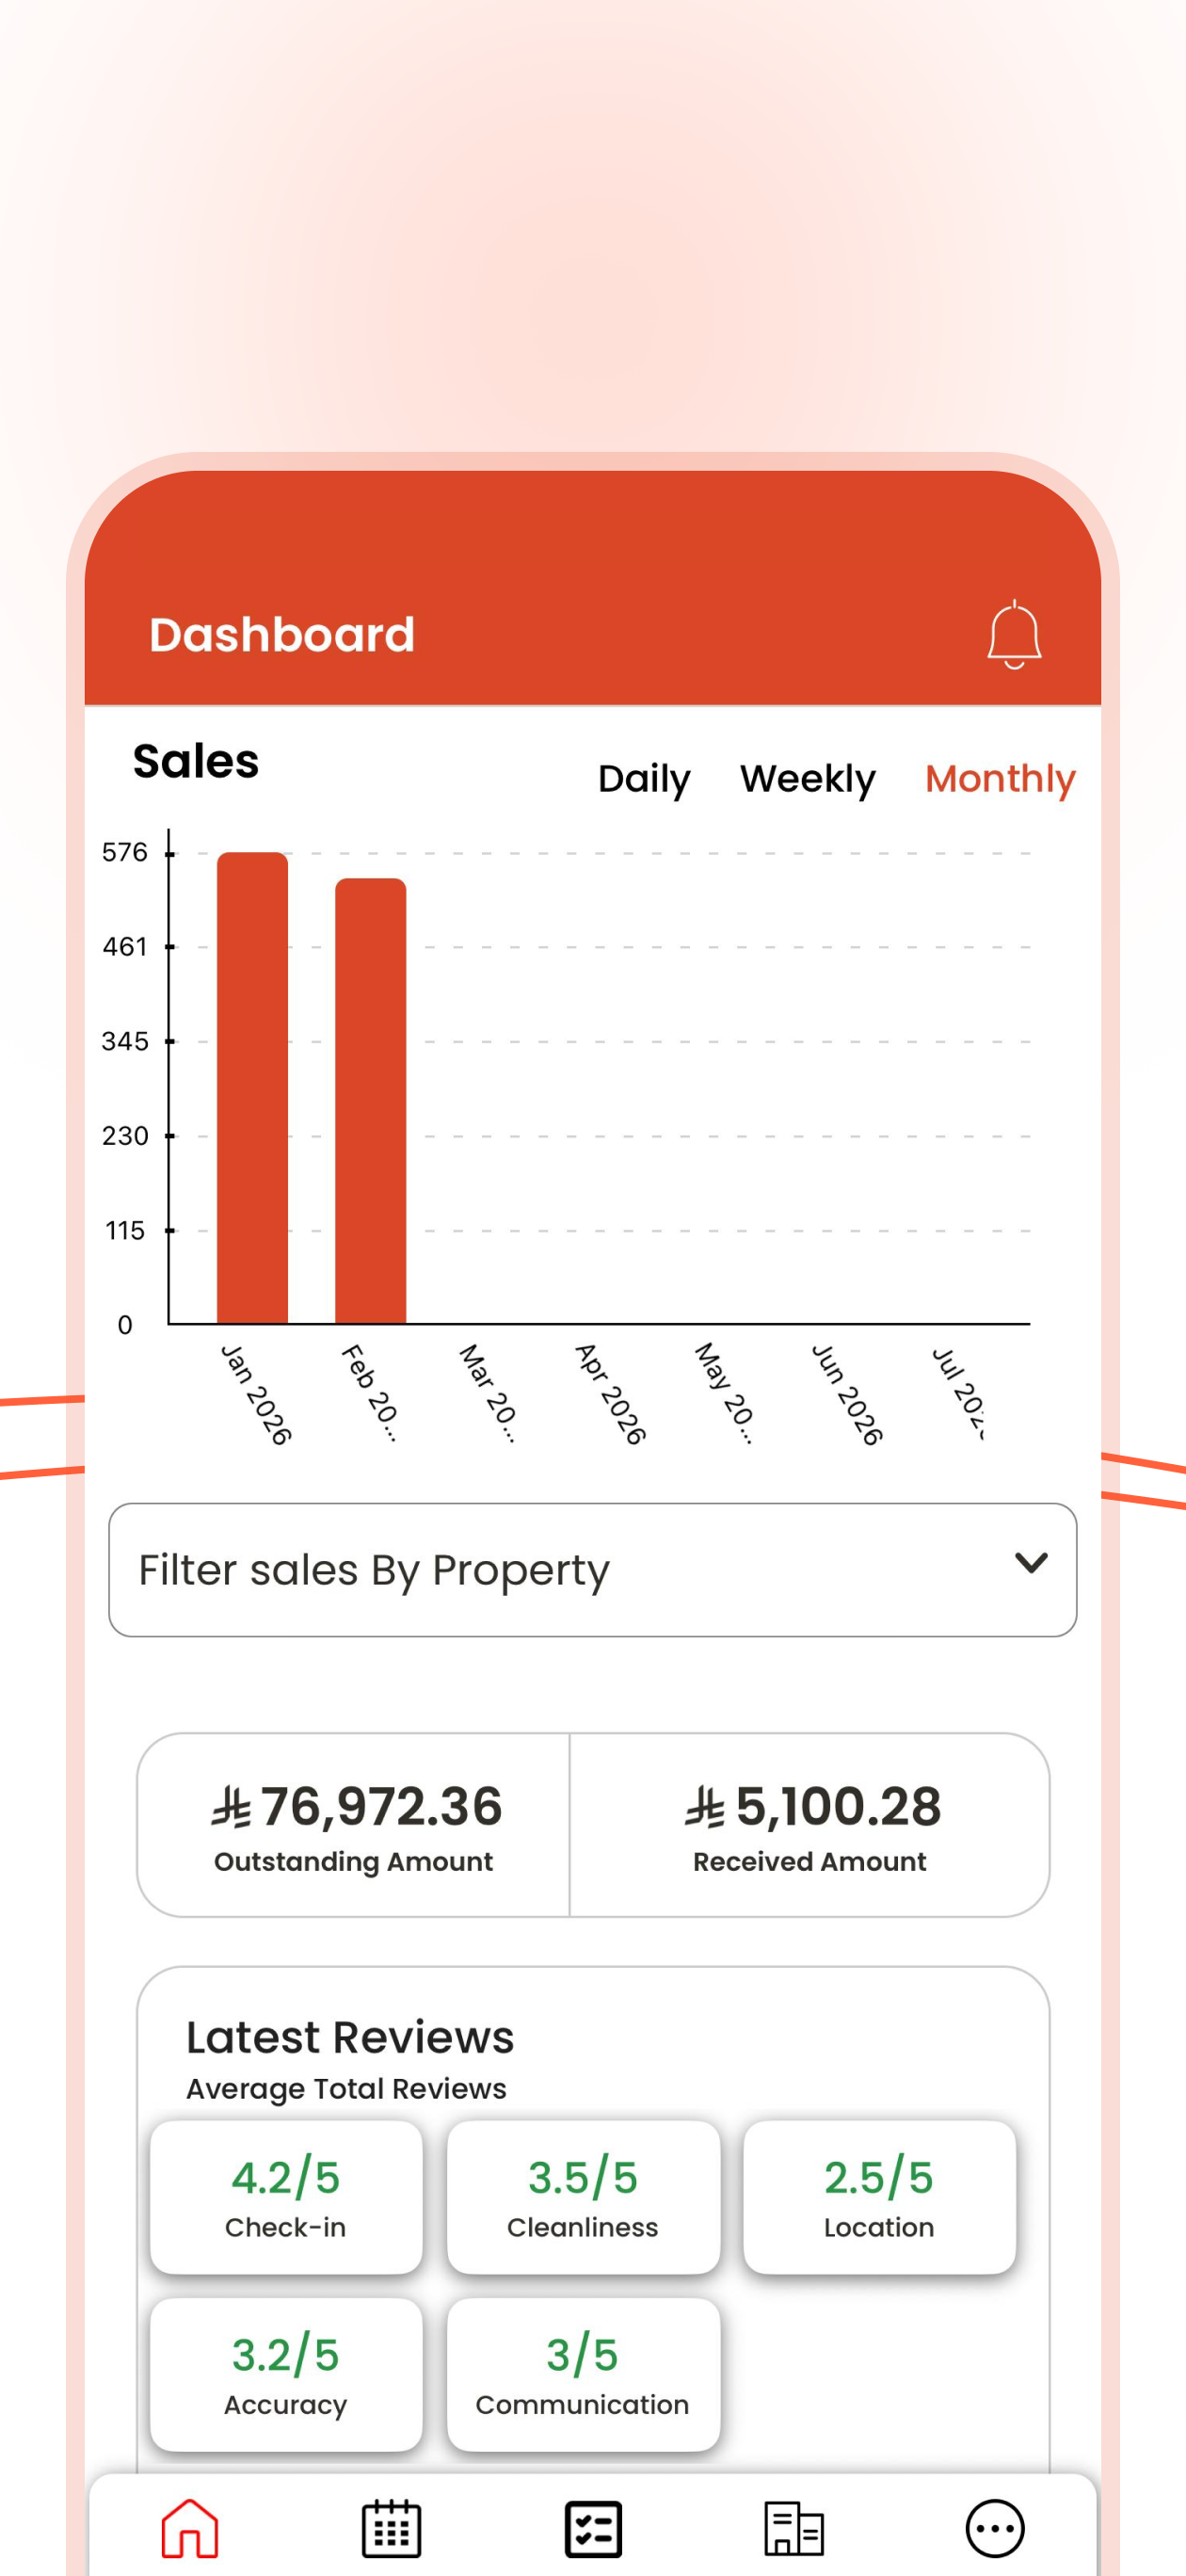
Task: Click the chevron arrow in property filter
Action: (1031, 1562)
